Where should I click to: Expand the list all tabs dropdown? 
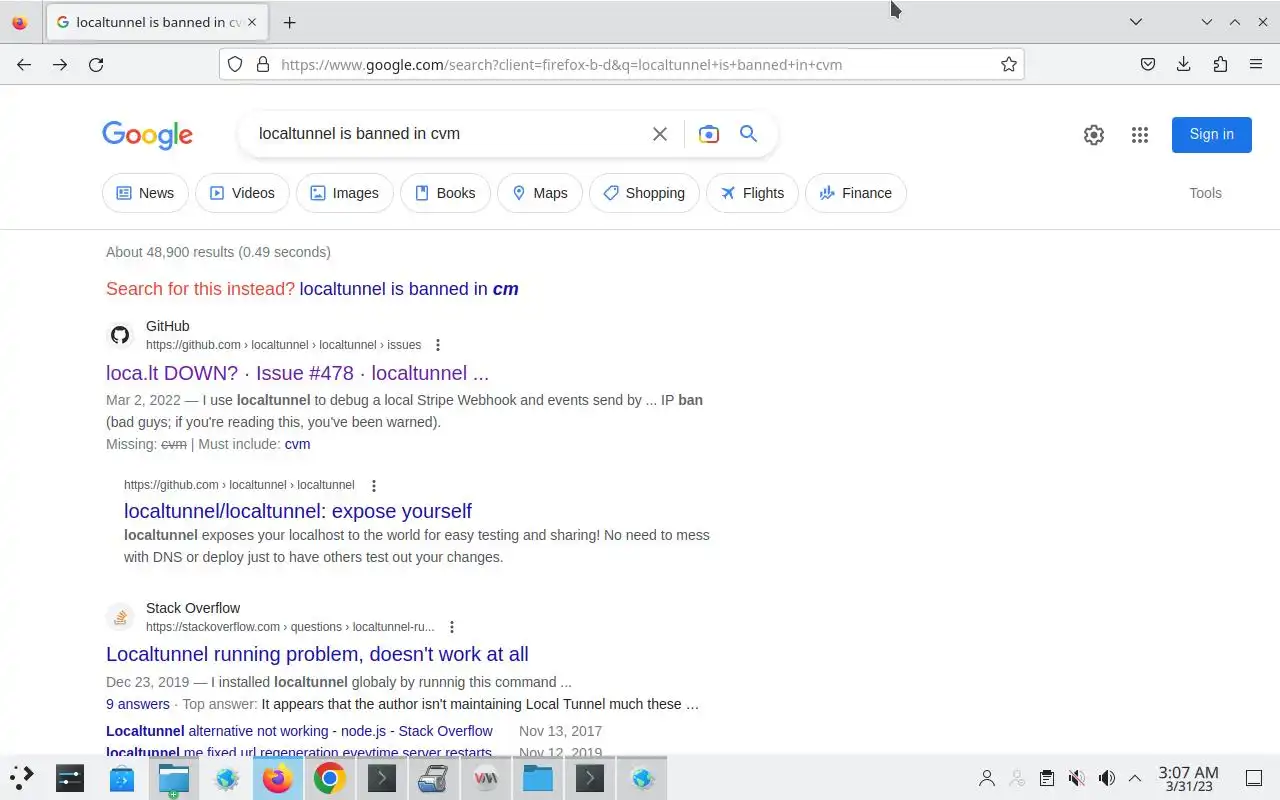pos(1136,22)
